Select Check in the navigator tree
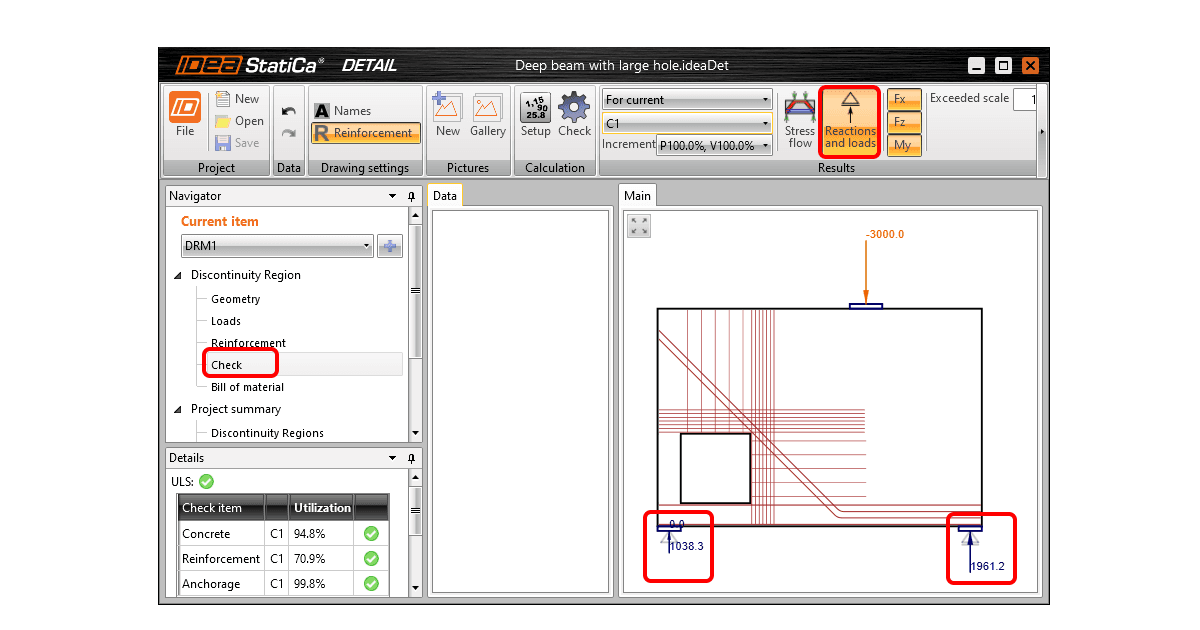The height and width of the screenshot is (630, 1200). [227, 365]
